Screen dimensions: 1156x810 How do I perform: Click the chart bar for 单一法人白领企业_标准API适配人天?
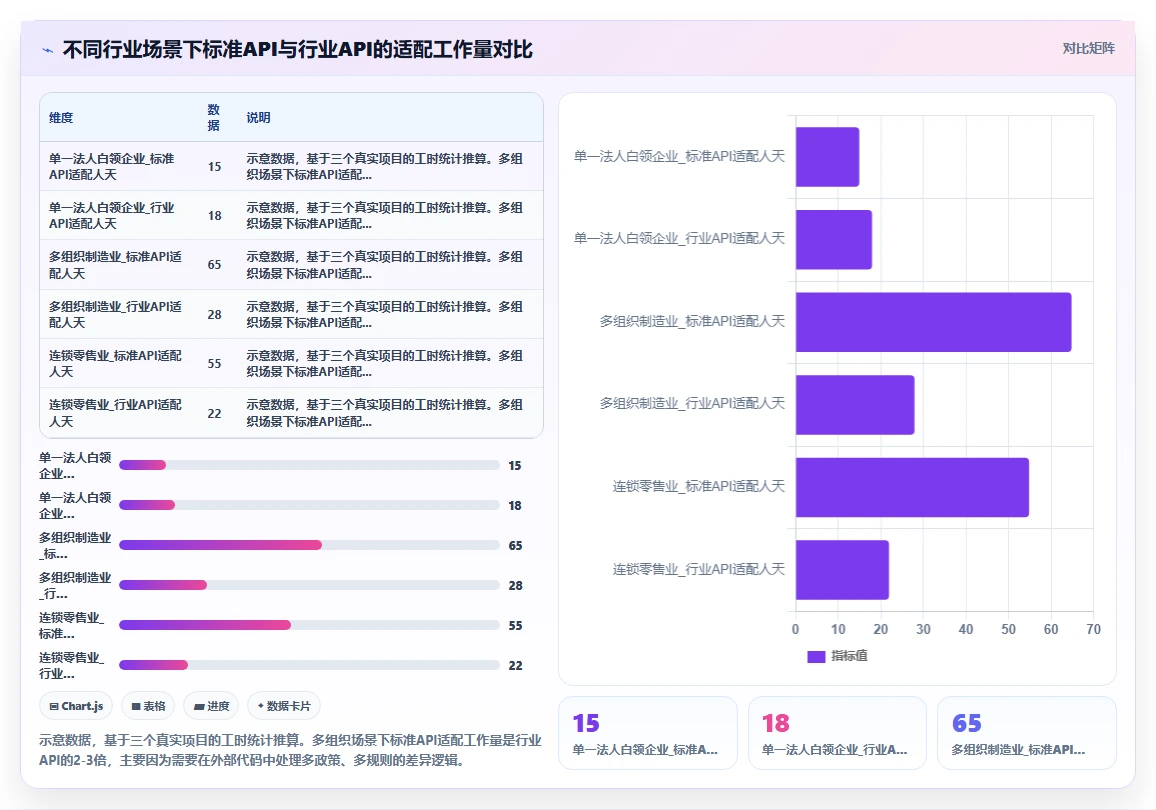[827, 157]
